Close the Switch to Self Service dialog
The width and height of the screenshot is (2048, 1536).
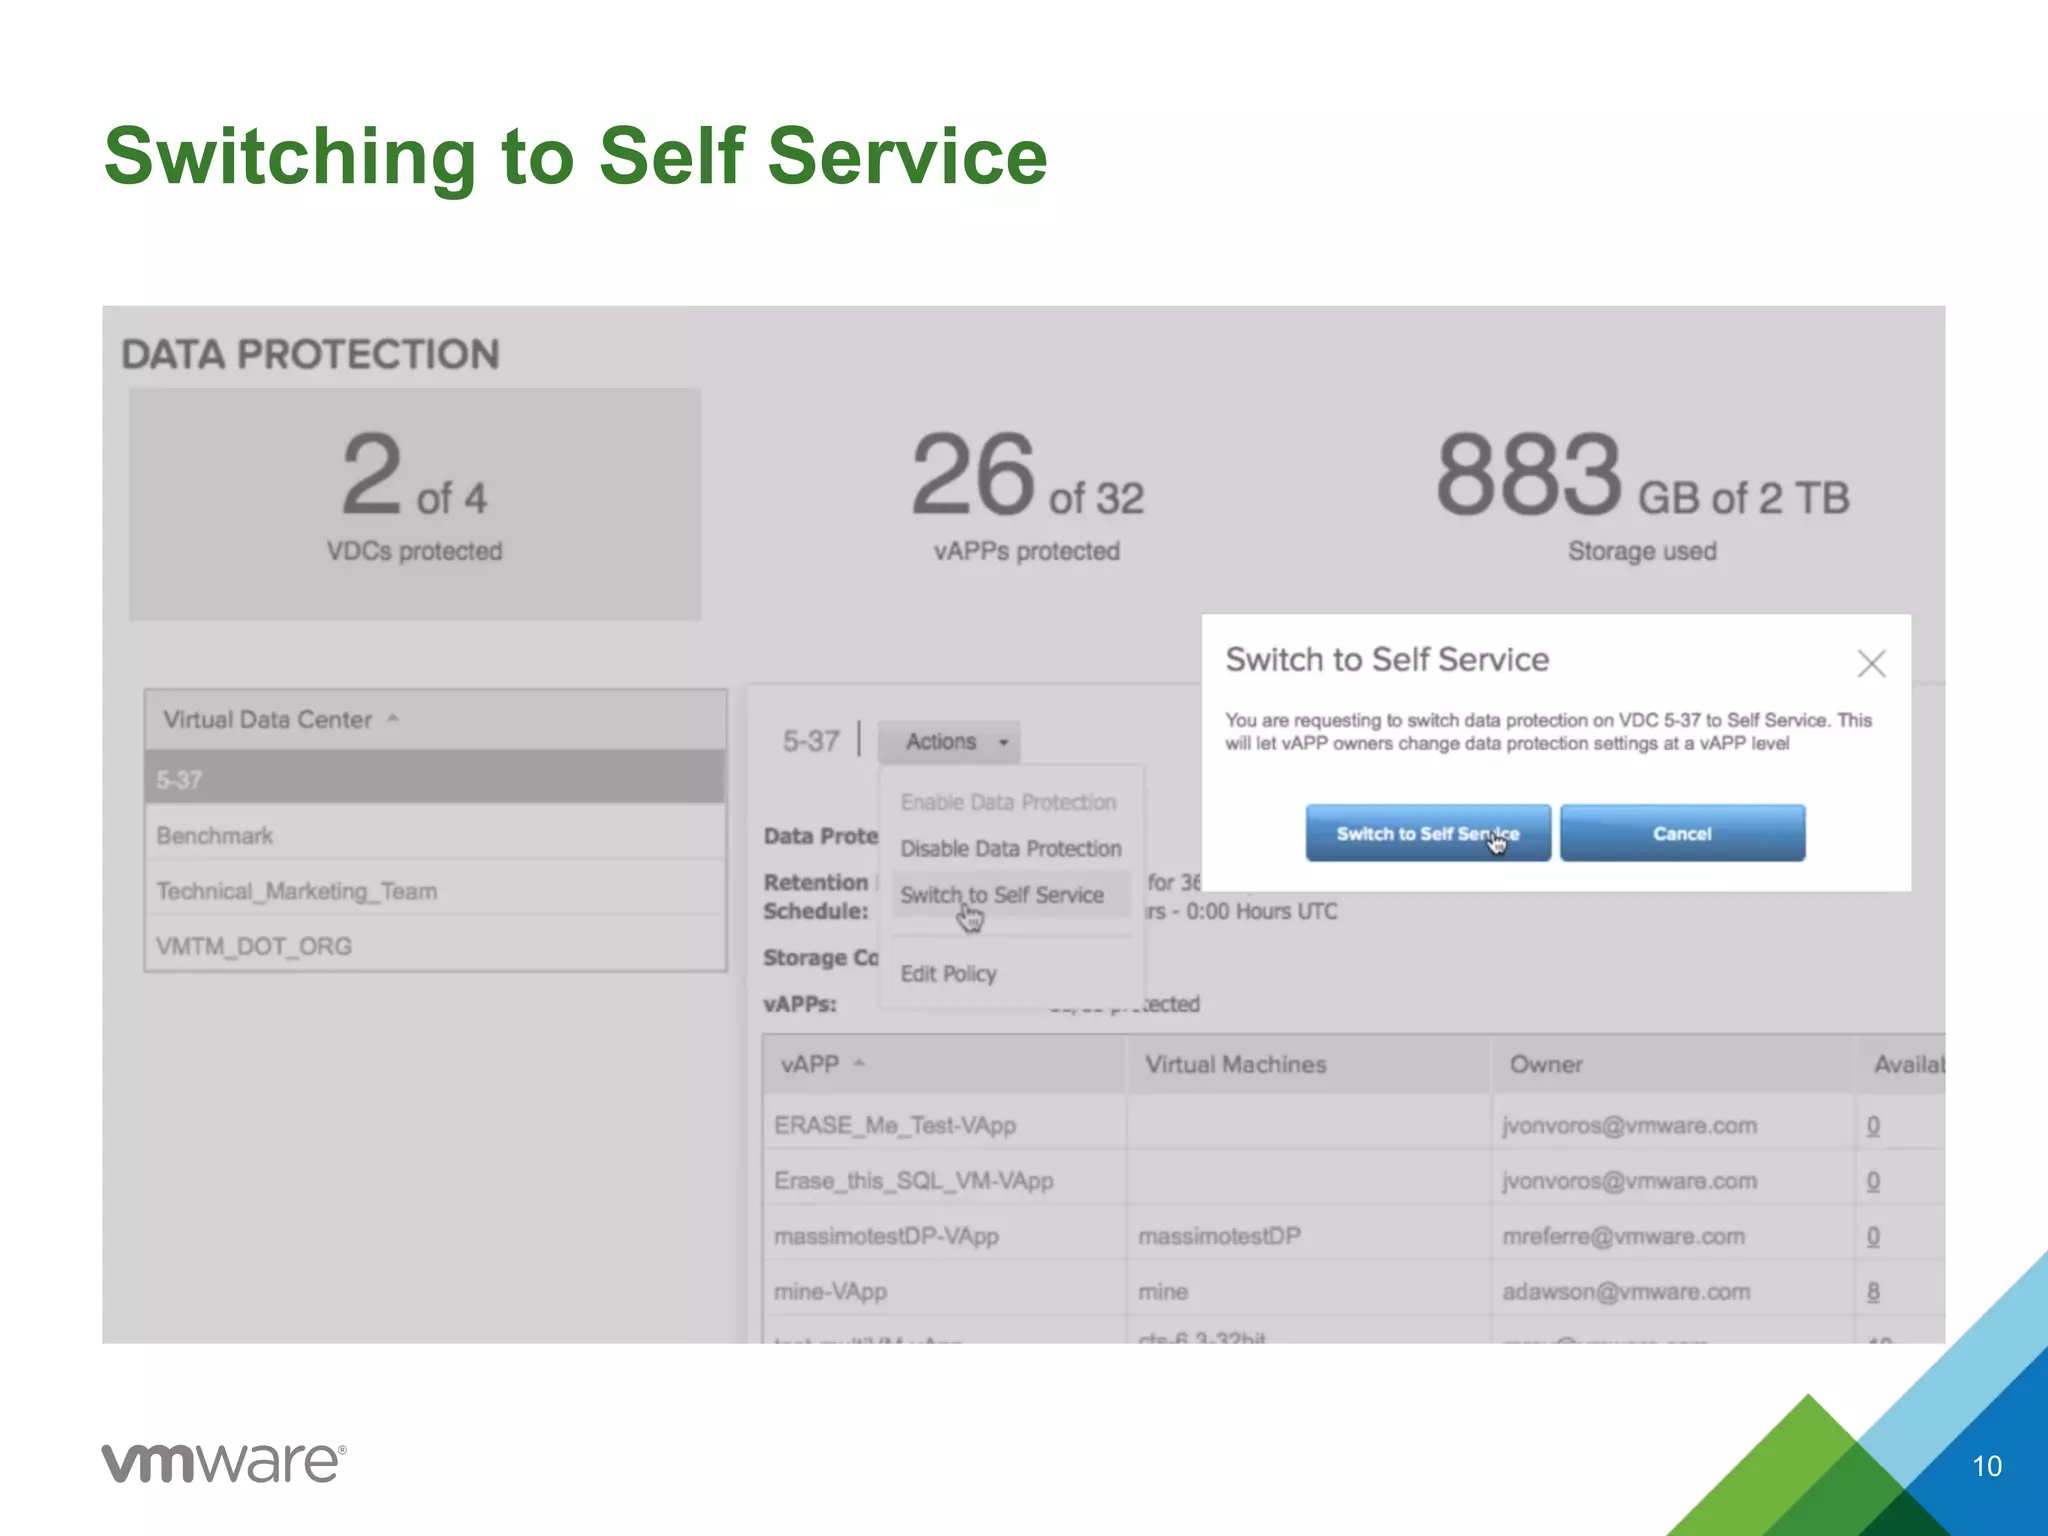pyautogui.click(x=1871, y=663)
